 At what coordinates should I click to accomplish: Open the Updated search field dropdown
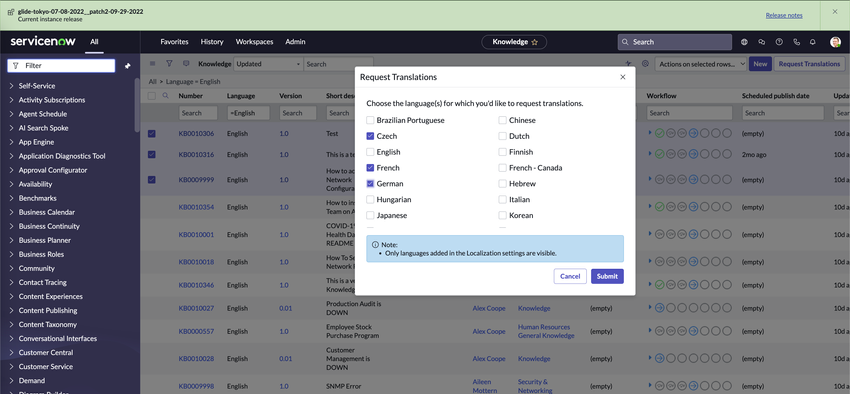pos(268,64)
